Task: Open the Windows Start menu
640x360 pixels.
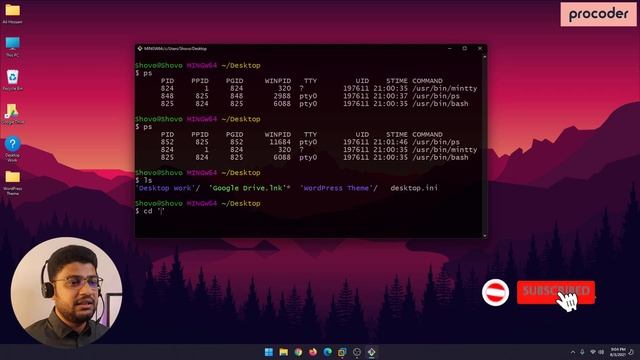Action: 269,352
